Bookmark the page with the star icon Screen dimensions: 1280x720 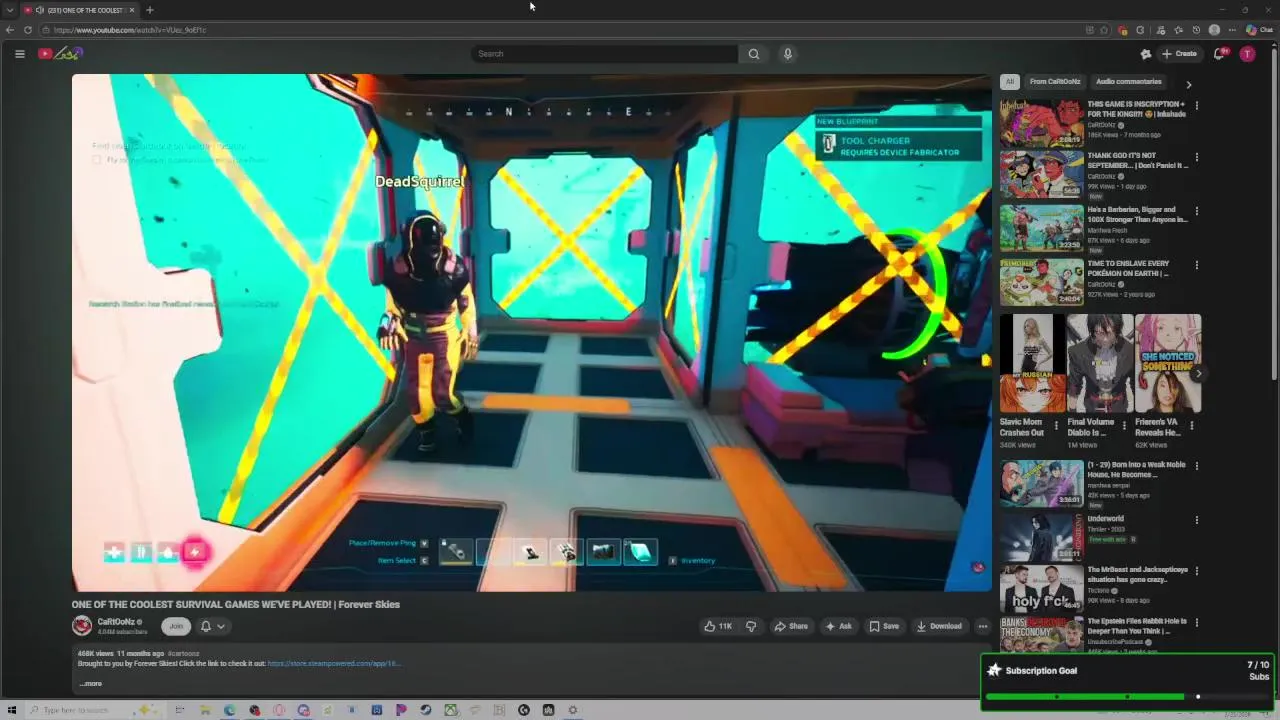tap(1104, 30)
